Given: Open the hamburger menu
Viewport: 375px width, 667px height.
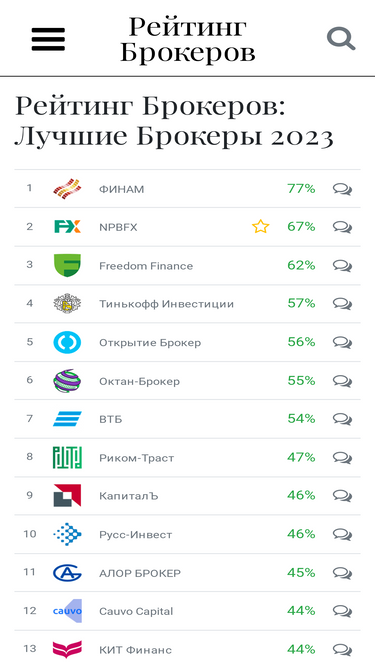Looking at the screenshot, I should pos(48,39).
